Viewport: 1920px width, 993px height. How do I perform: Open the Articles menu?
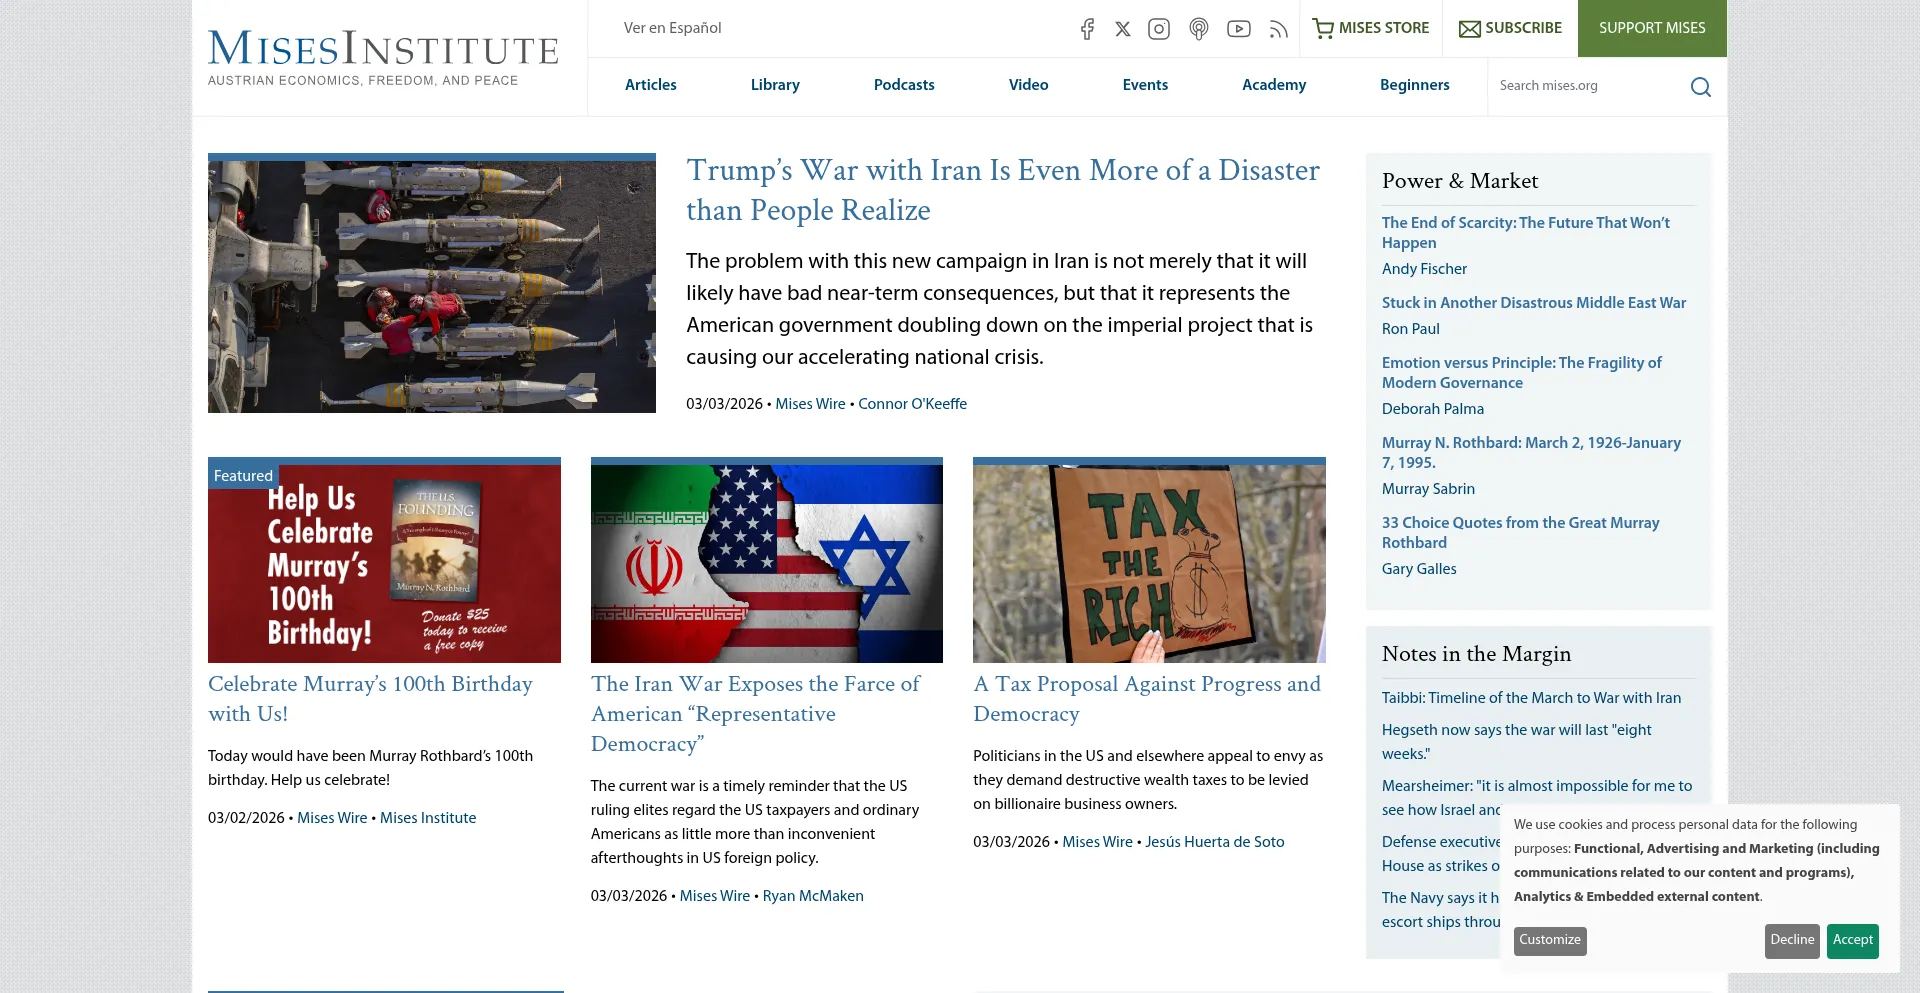tap(651, 85)
